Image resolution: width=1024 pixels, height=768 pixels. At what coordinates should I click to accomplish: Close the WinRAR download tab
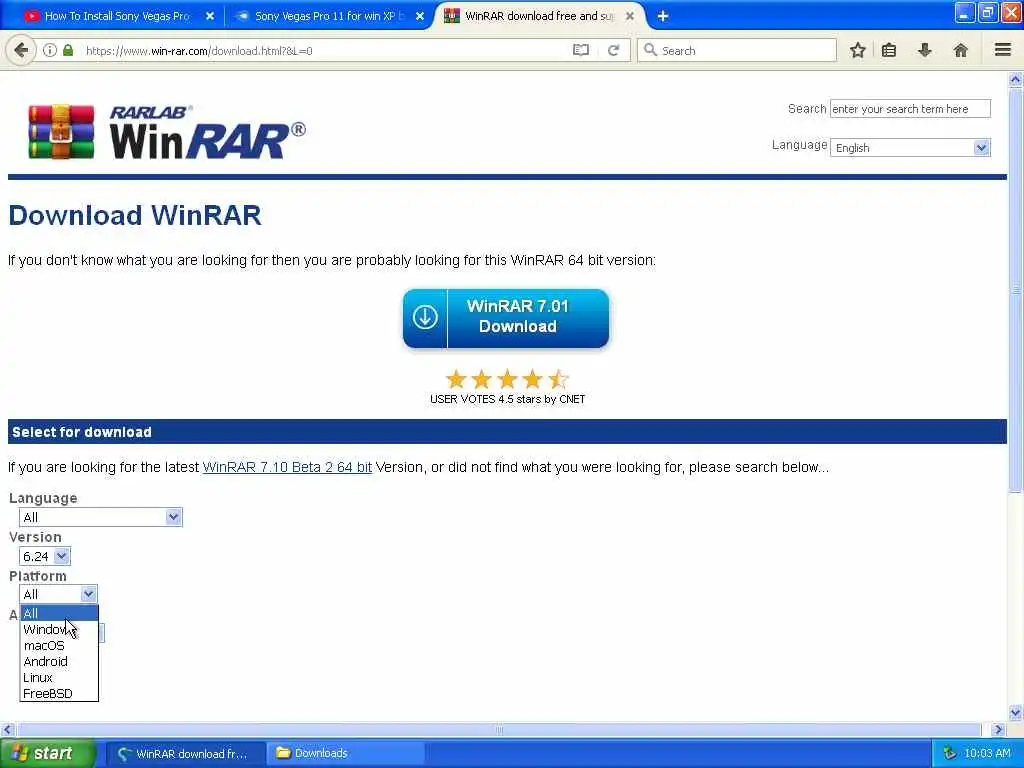pos(630,16)
